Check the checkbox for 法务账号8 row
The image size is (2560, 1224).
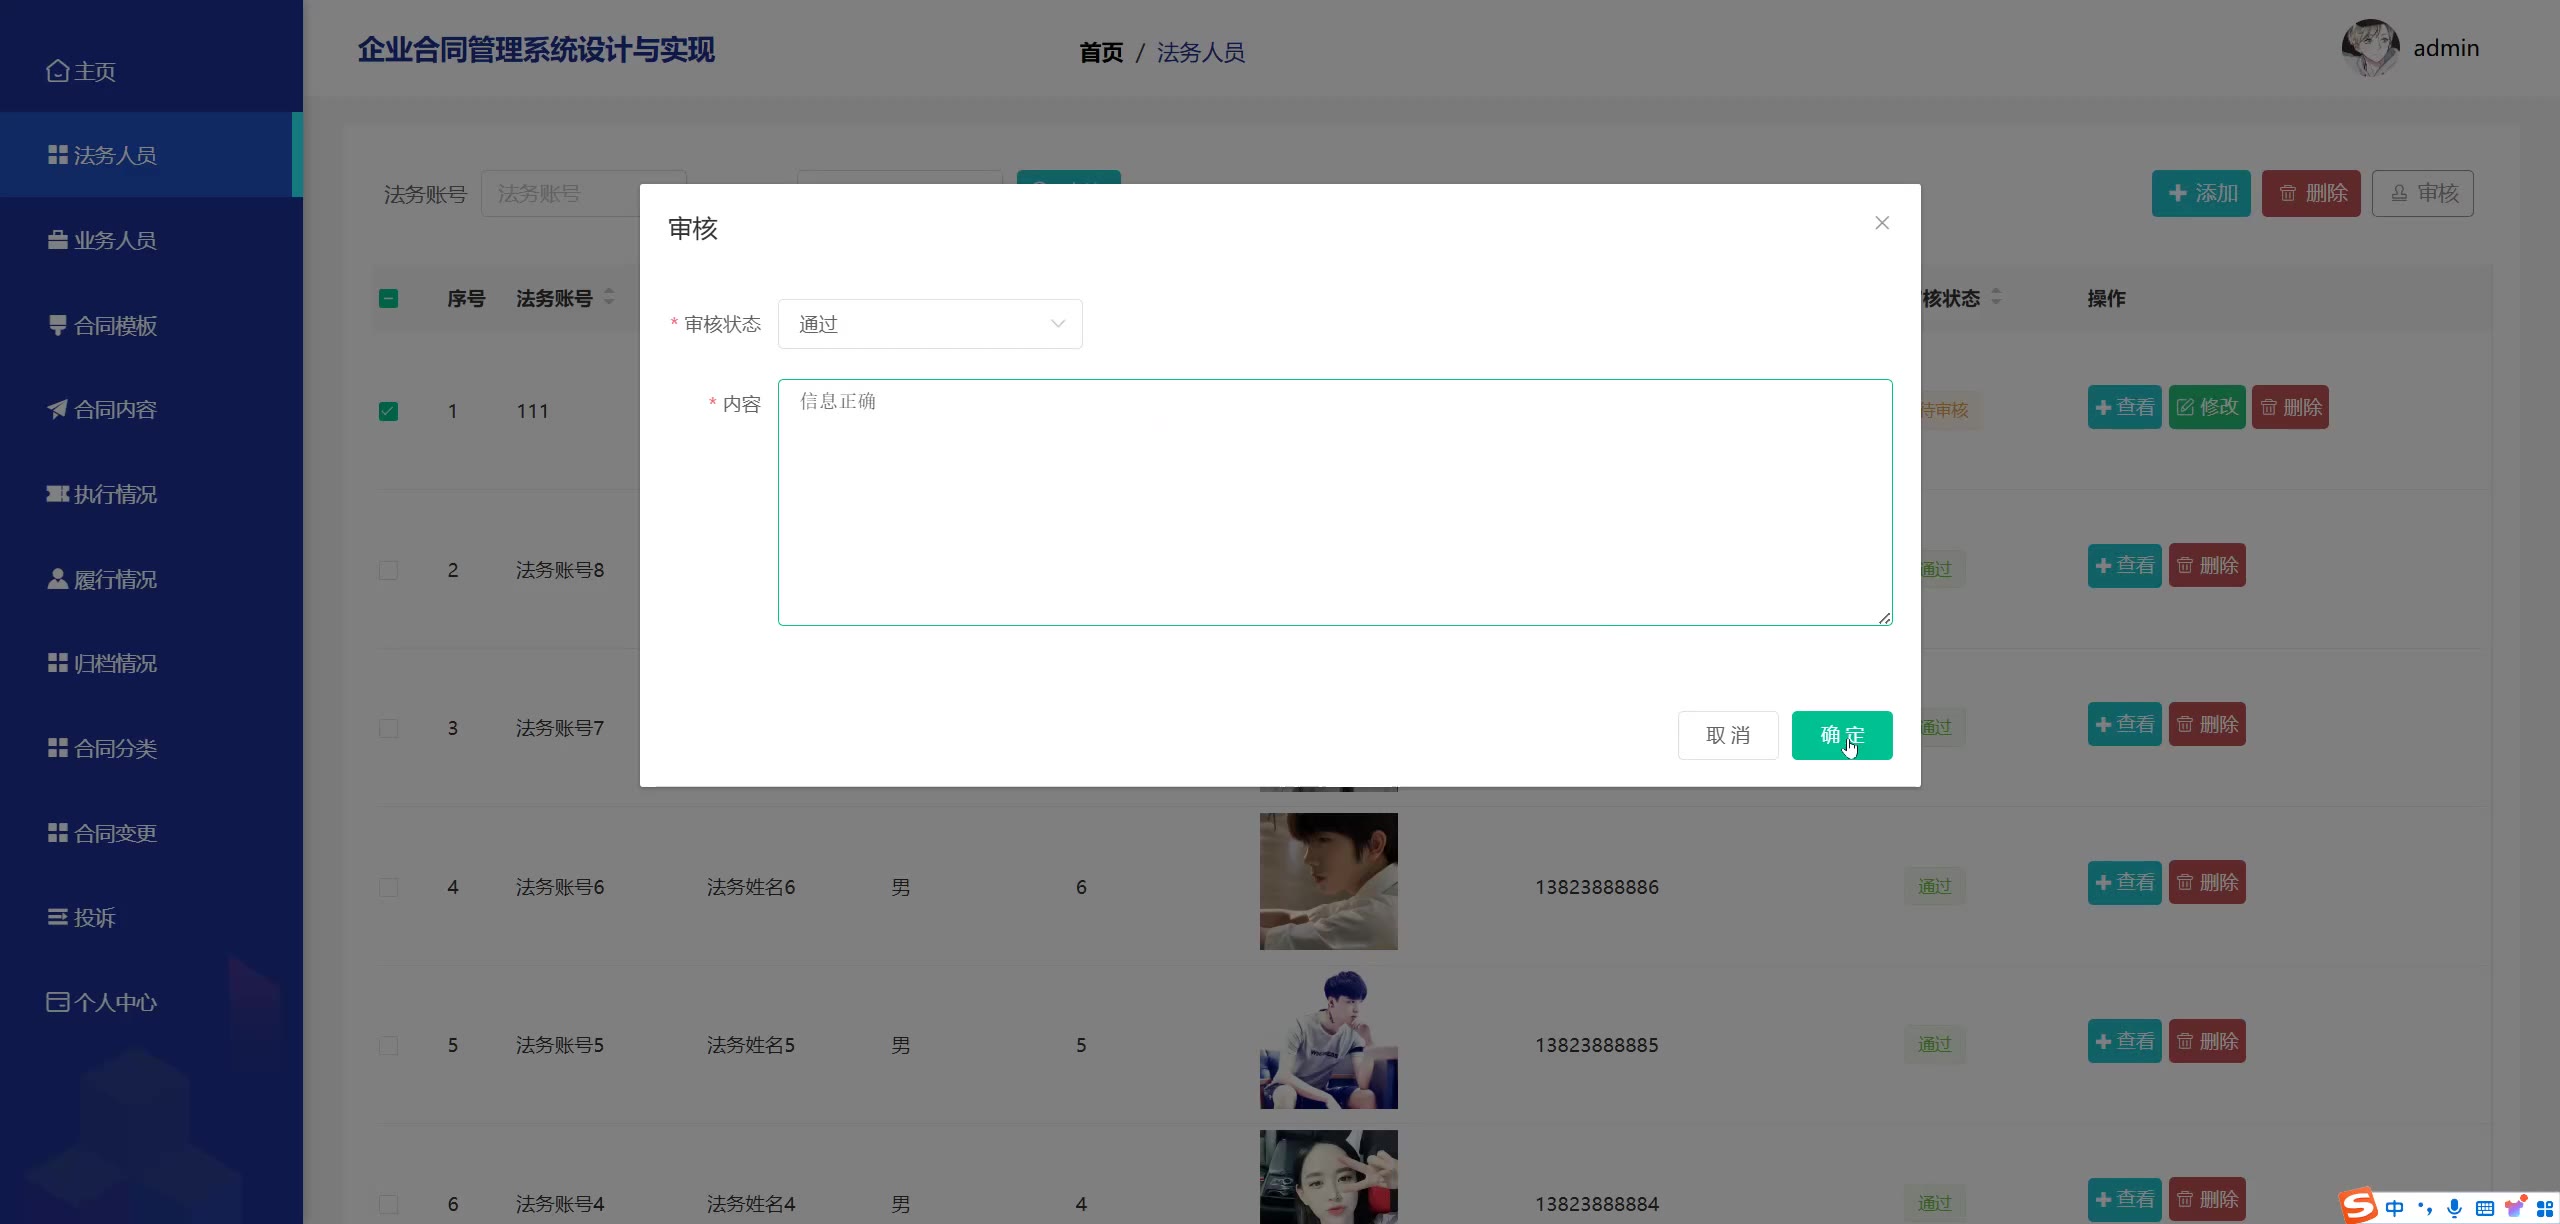(x=388, y=570)
